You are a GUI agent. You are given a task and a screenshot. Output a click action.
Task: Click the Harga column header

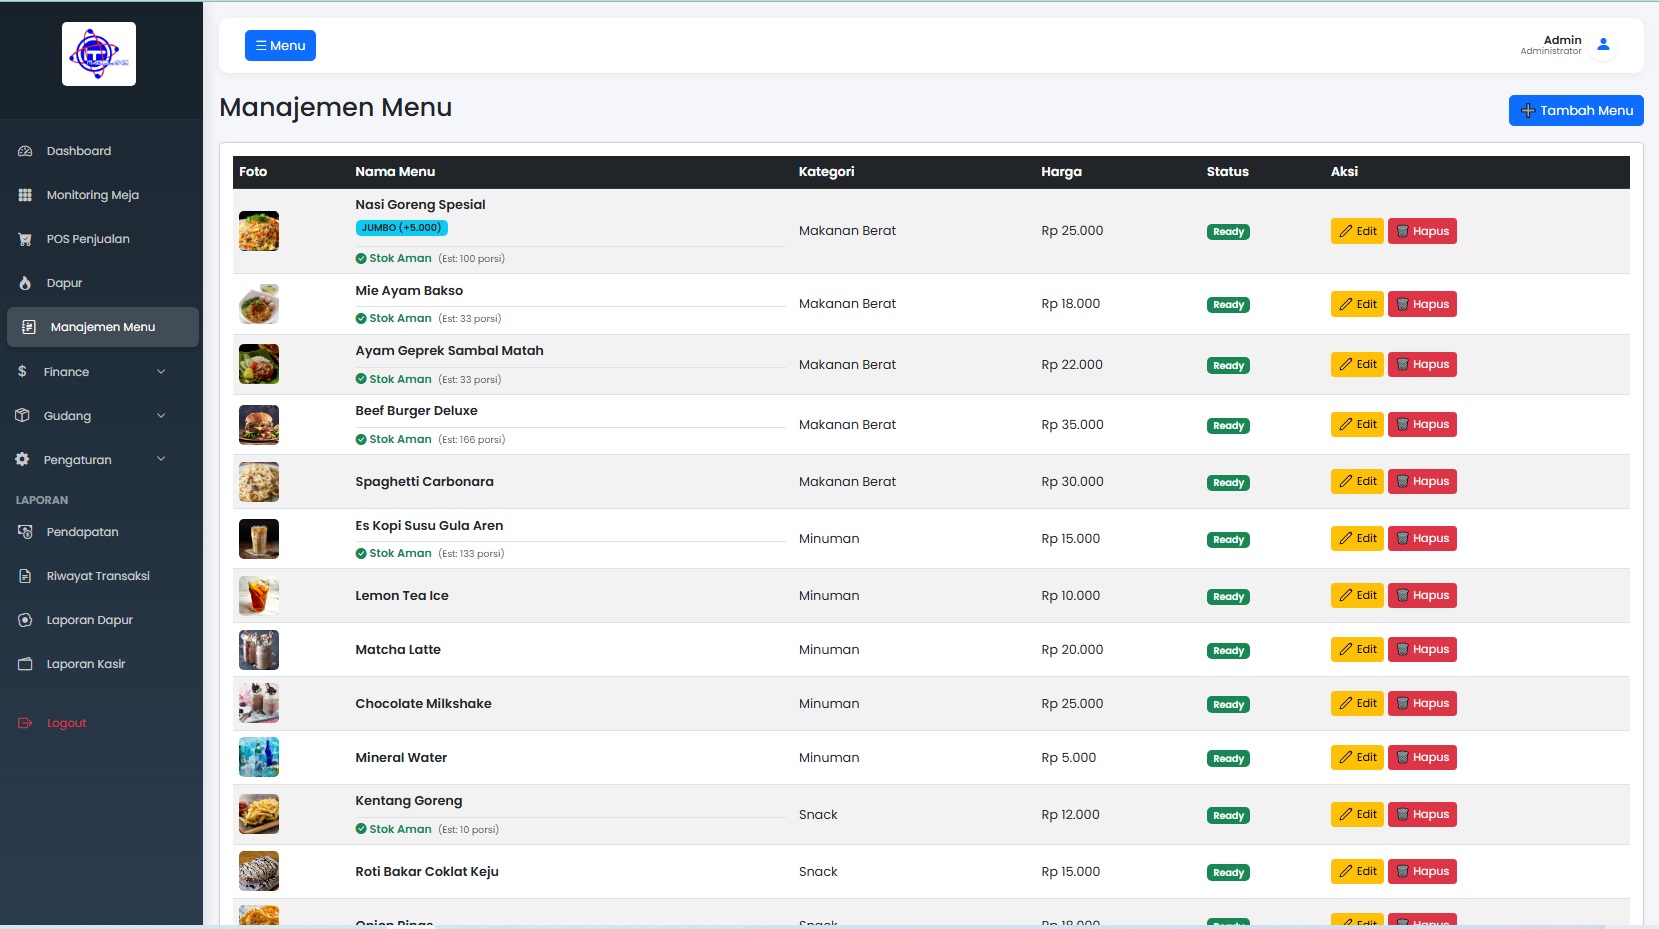[1061, 171]
